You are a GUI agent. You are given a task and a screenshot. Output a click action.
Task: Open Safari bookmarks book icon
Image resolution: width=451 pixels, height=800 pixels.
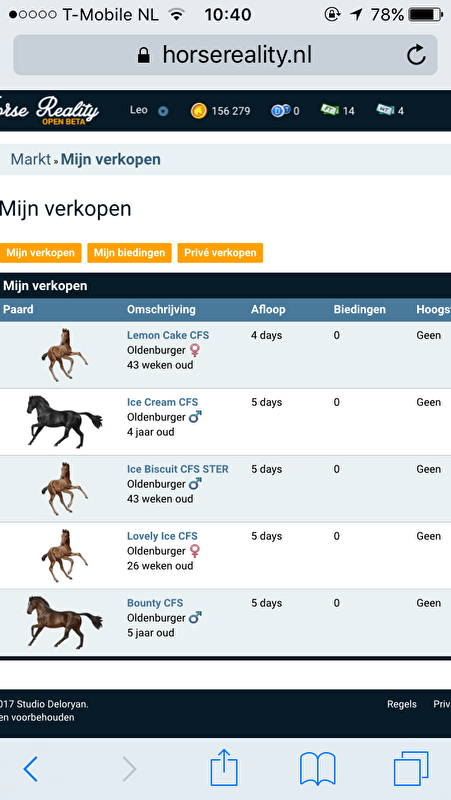pyautogui.click(x=318, y=769)
